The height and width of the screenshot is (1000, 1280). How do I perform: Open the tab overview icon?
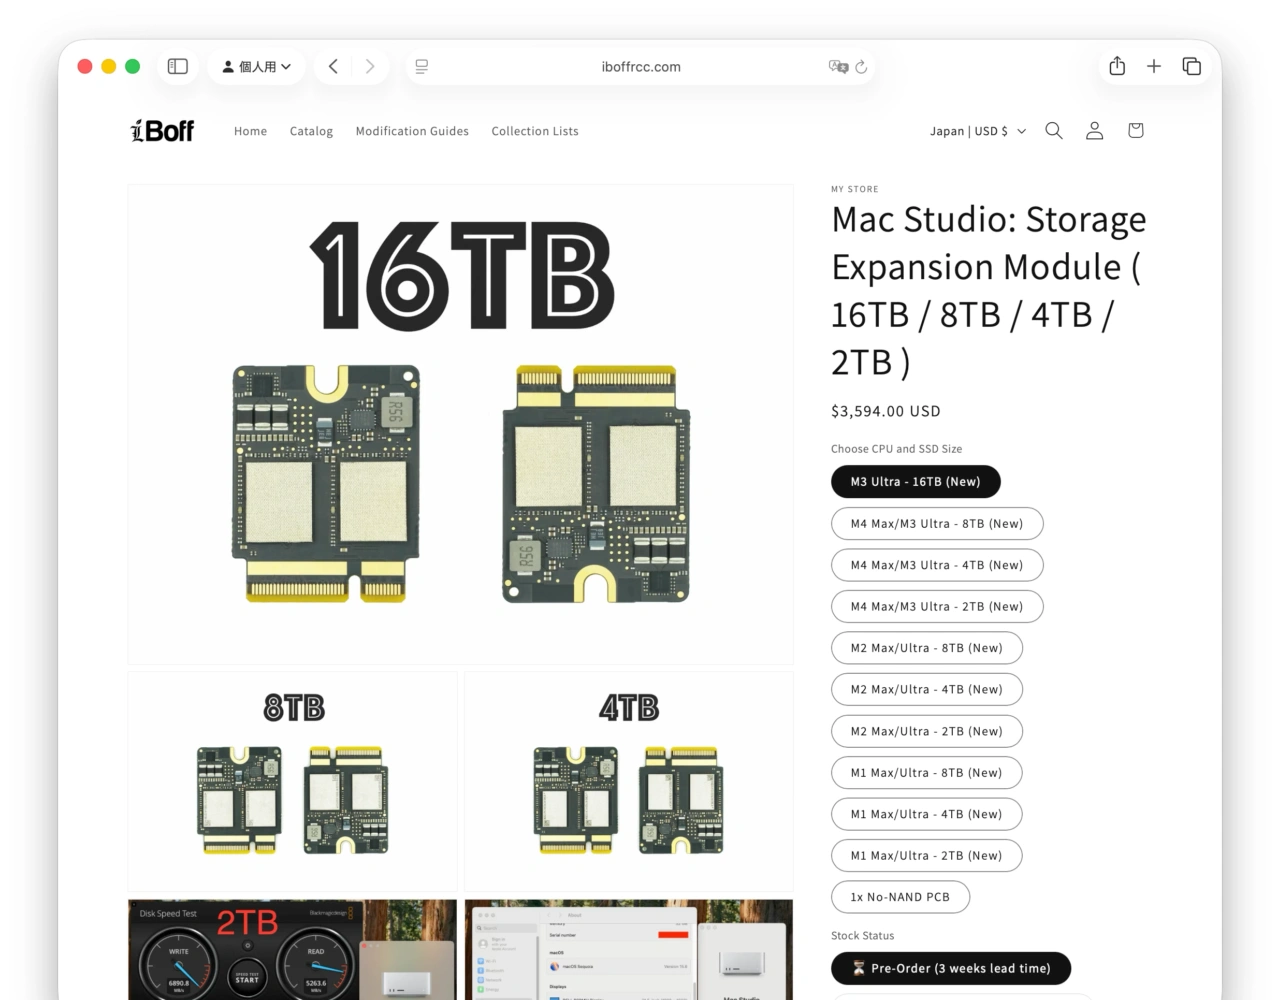click(x=1192, y=65)
